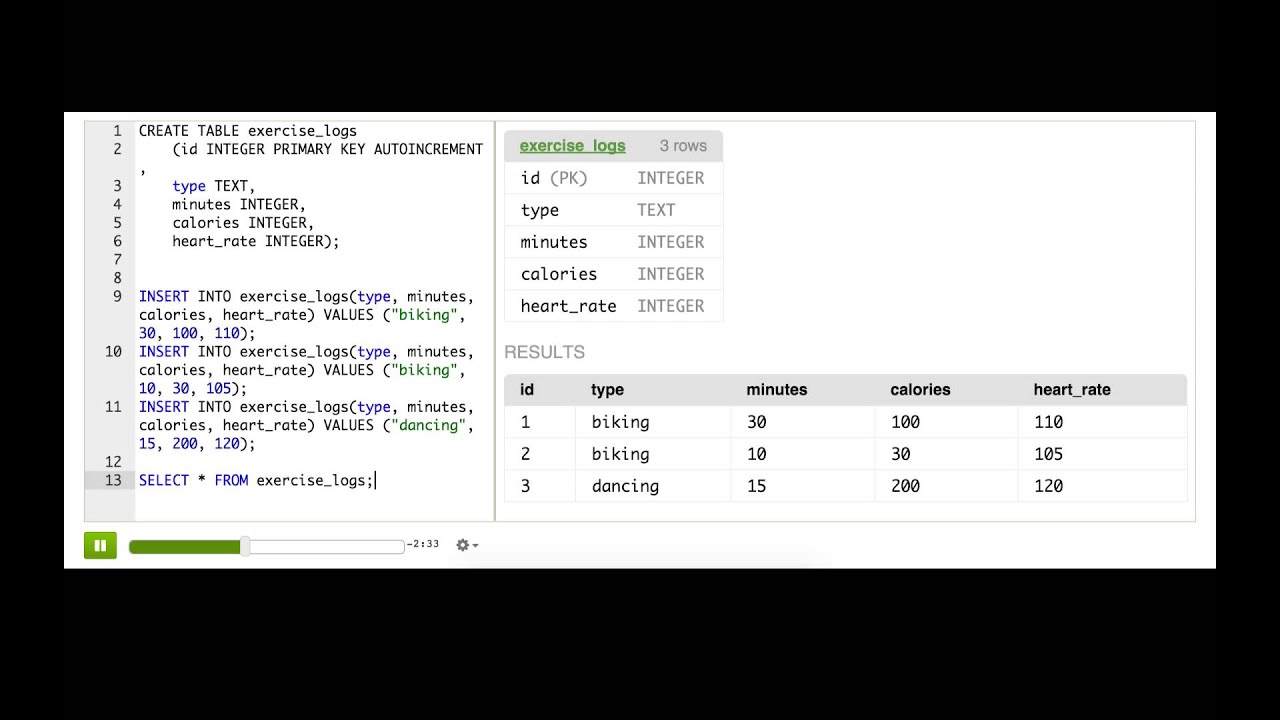Image resolution: width=1280 pixels, height=720 pixels.
Task: Click the SELECT * FROM line of code
Action: (255, 481)
